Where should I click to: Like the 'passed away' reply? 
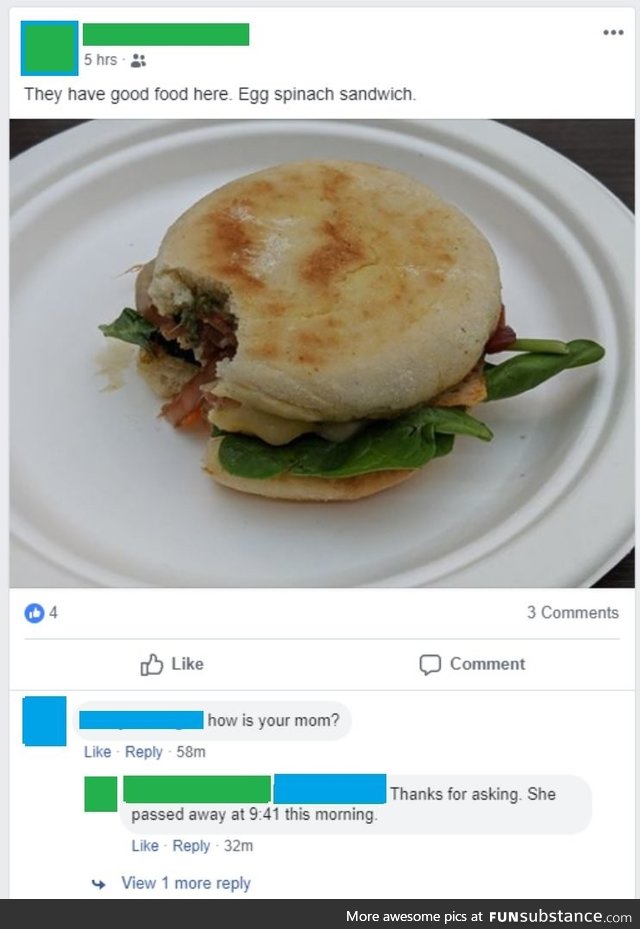pyautogui.click(x=145, y=845)
